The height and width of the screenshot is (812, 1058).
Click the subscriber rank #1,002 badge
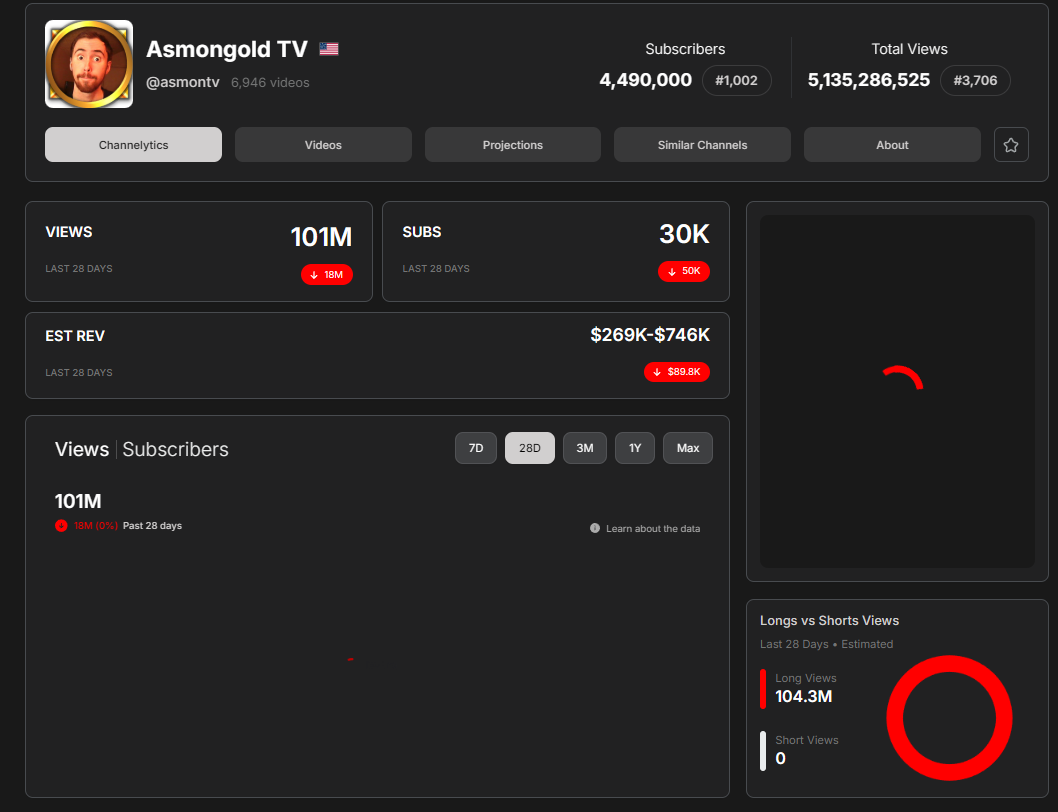tap(736, 80)
